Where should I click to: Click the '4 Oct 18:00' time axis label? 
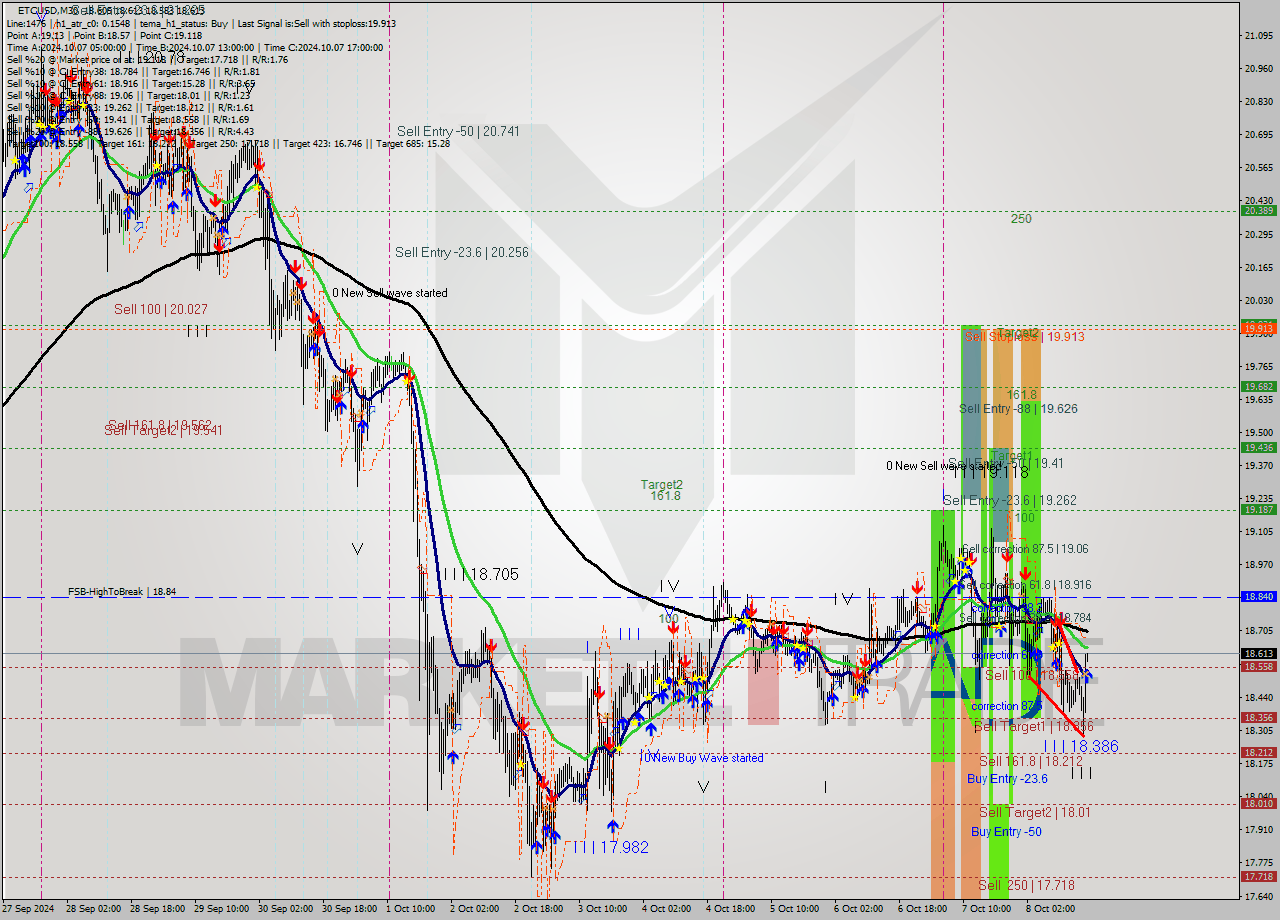coord(730,910)
